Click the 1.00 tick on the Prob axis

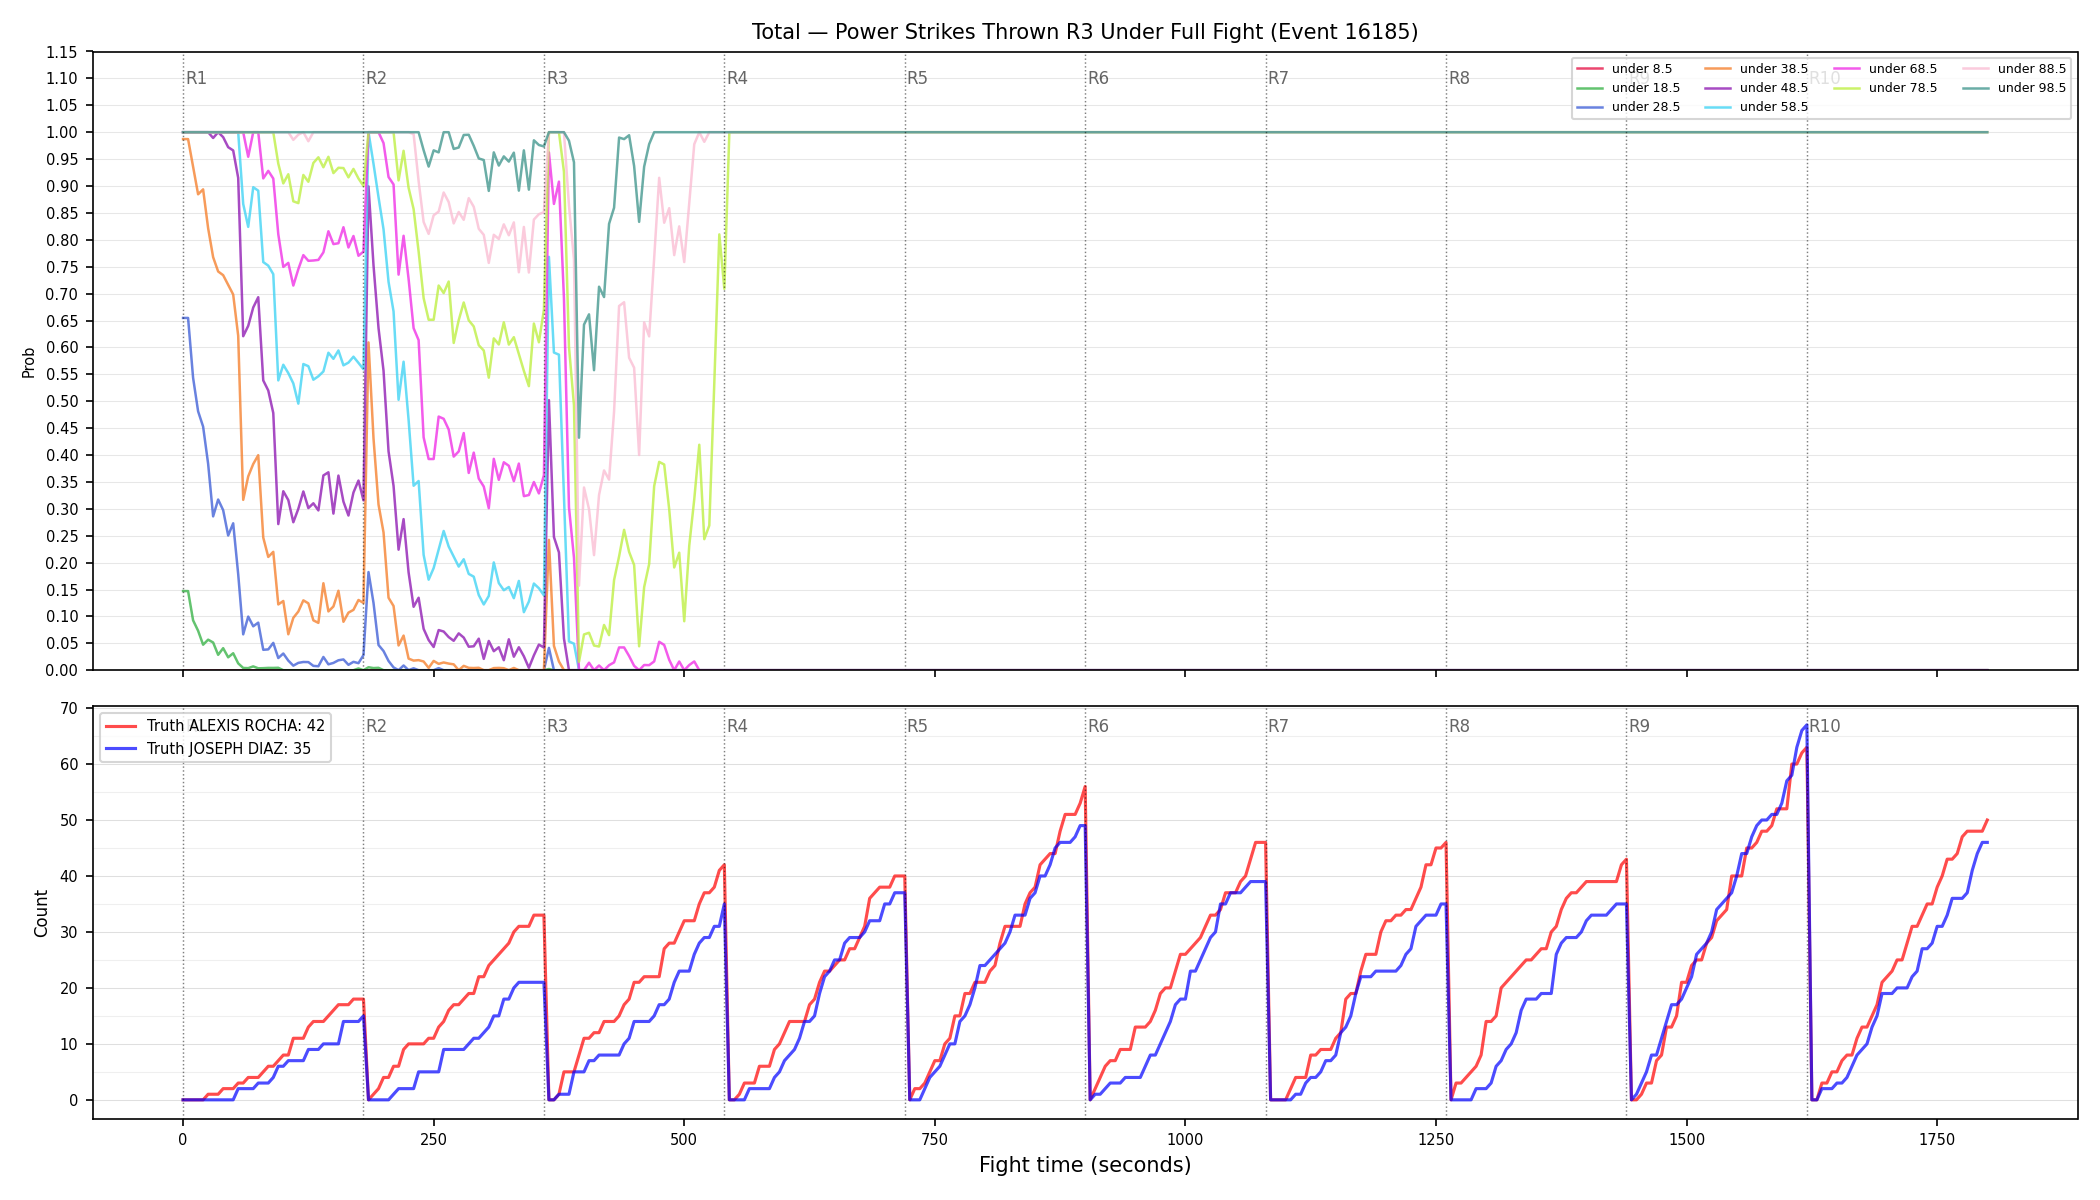(x=62, y=132)
